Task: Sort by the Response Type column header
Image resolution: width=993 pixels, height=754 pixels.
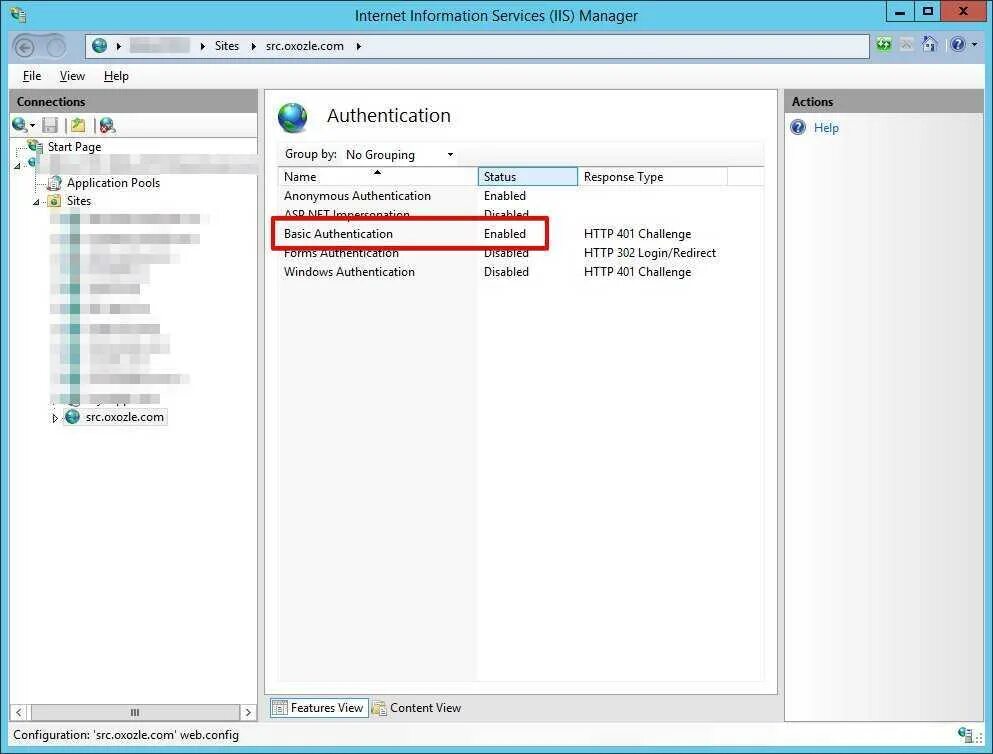Action: [652, 177]
